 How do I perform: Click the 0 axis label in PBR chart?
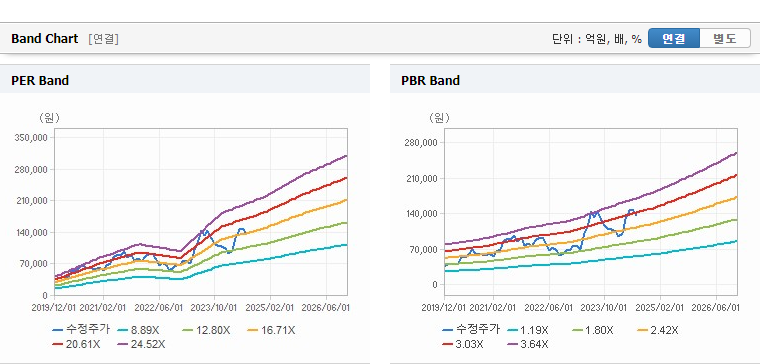tap(435, 285)
